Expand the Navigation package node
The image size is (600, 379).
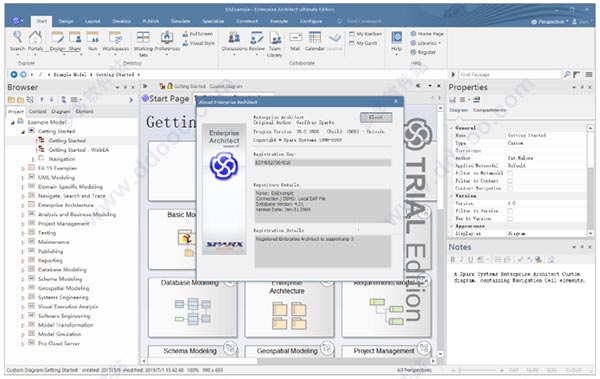pyautogui.click(x=33, y=159)
